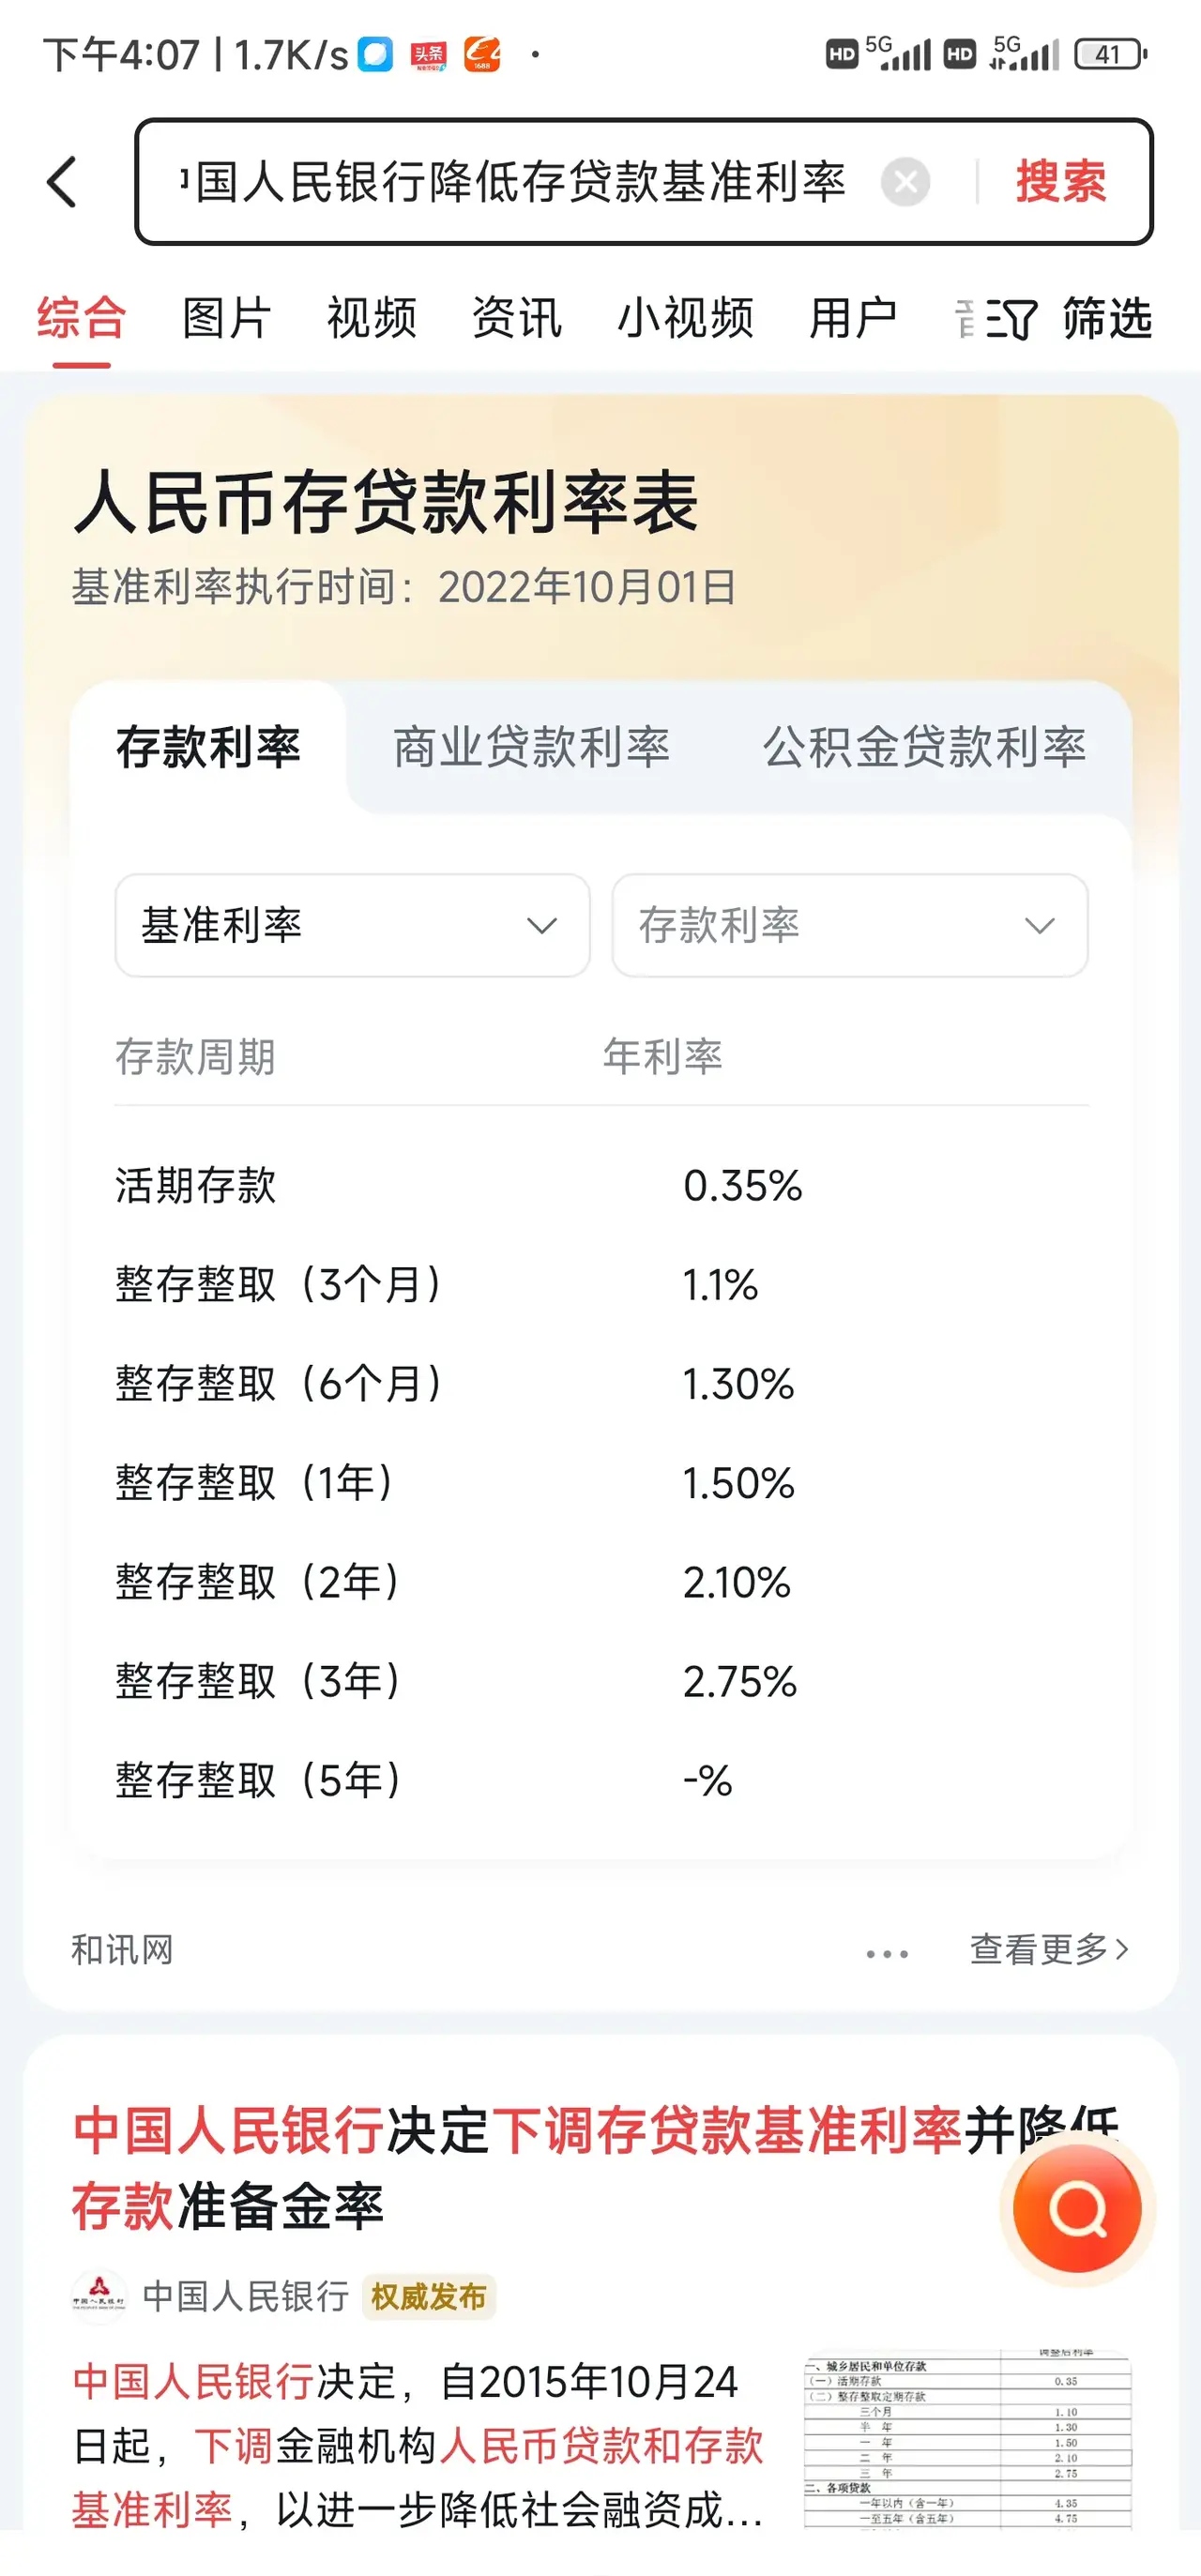Open the three-dots more options icon
The width and height of the screenshot is (1201, 2576).
(887, 1953)
